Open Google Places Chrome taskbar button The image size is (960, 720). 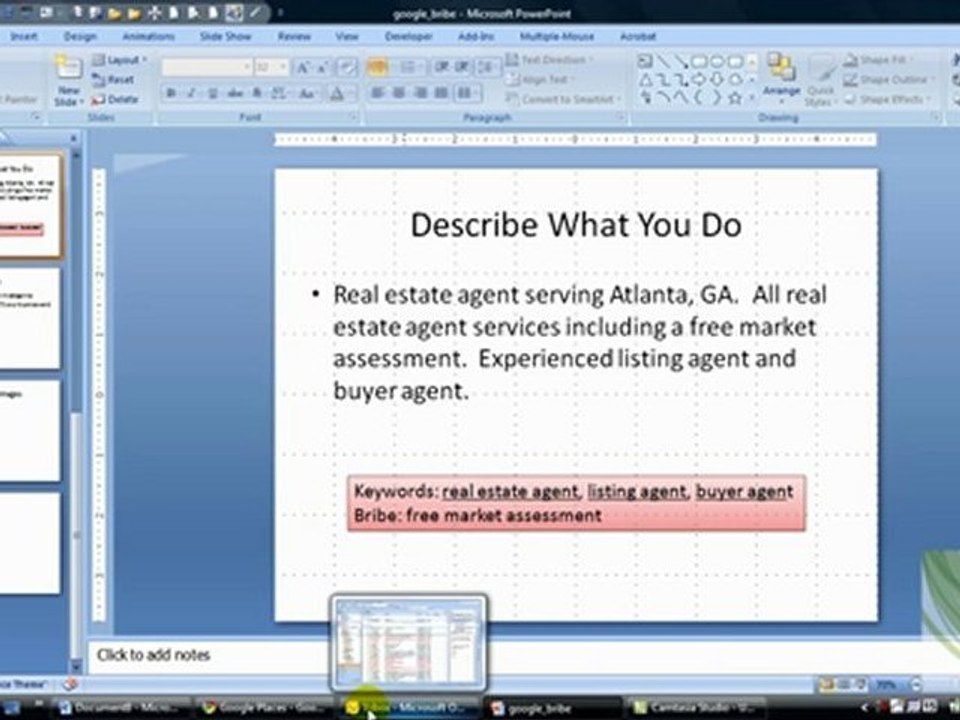click(264, 708)
